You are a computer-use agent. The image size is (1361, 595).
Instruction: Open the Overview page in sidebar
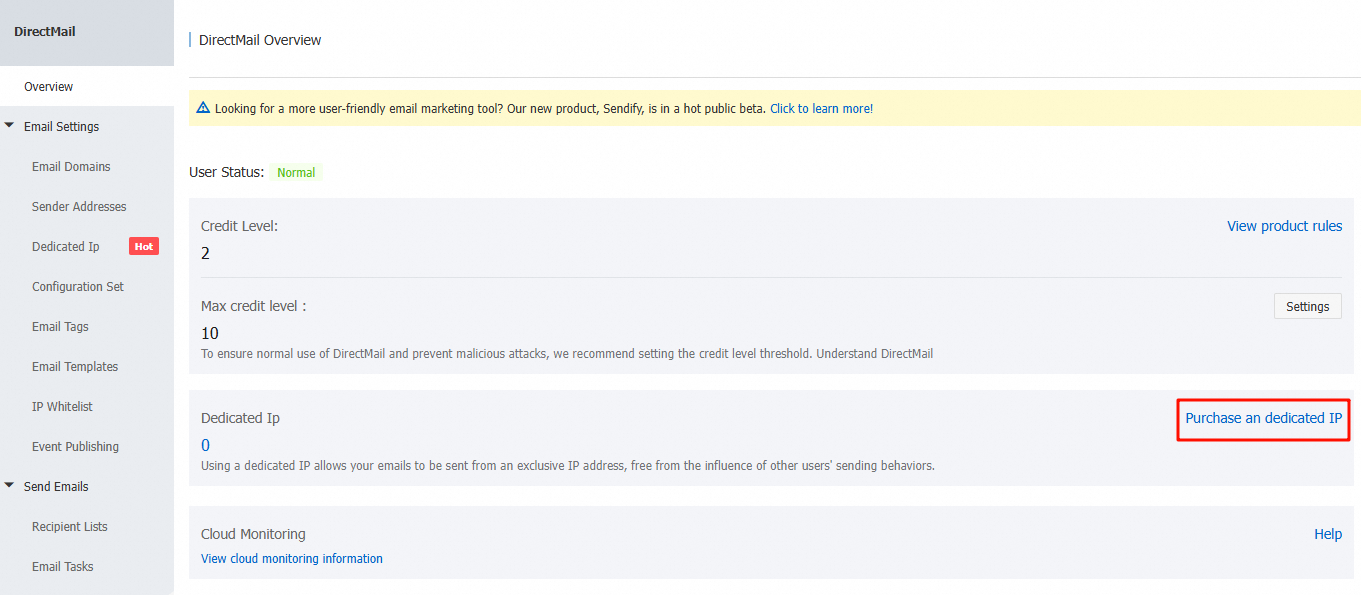click(48, 87)
